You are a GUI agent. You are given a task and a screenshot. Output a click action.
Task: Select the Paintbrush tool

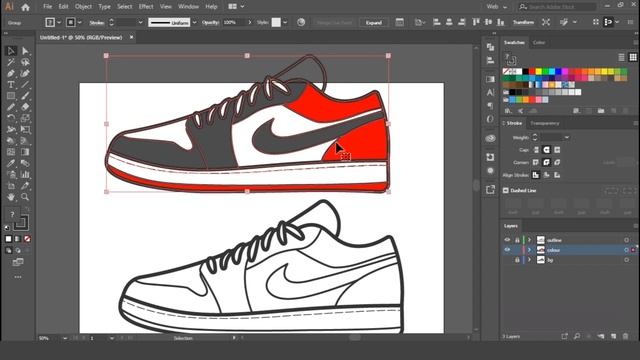25,96
